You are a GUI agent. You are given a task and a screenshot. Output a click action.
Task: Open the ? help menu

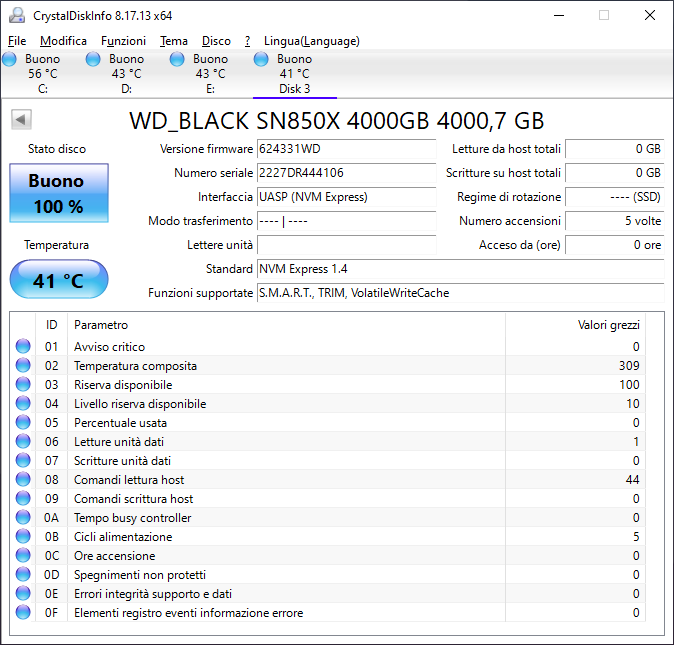click(x=248, y=41)
